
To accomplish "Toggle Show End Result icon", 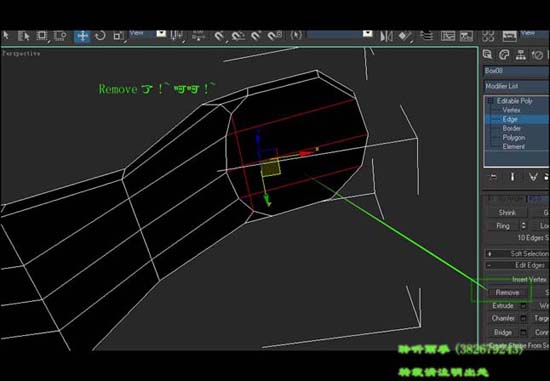I will point(512,177).
